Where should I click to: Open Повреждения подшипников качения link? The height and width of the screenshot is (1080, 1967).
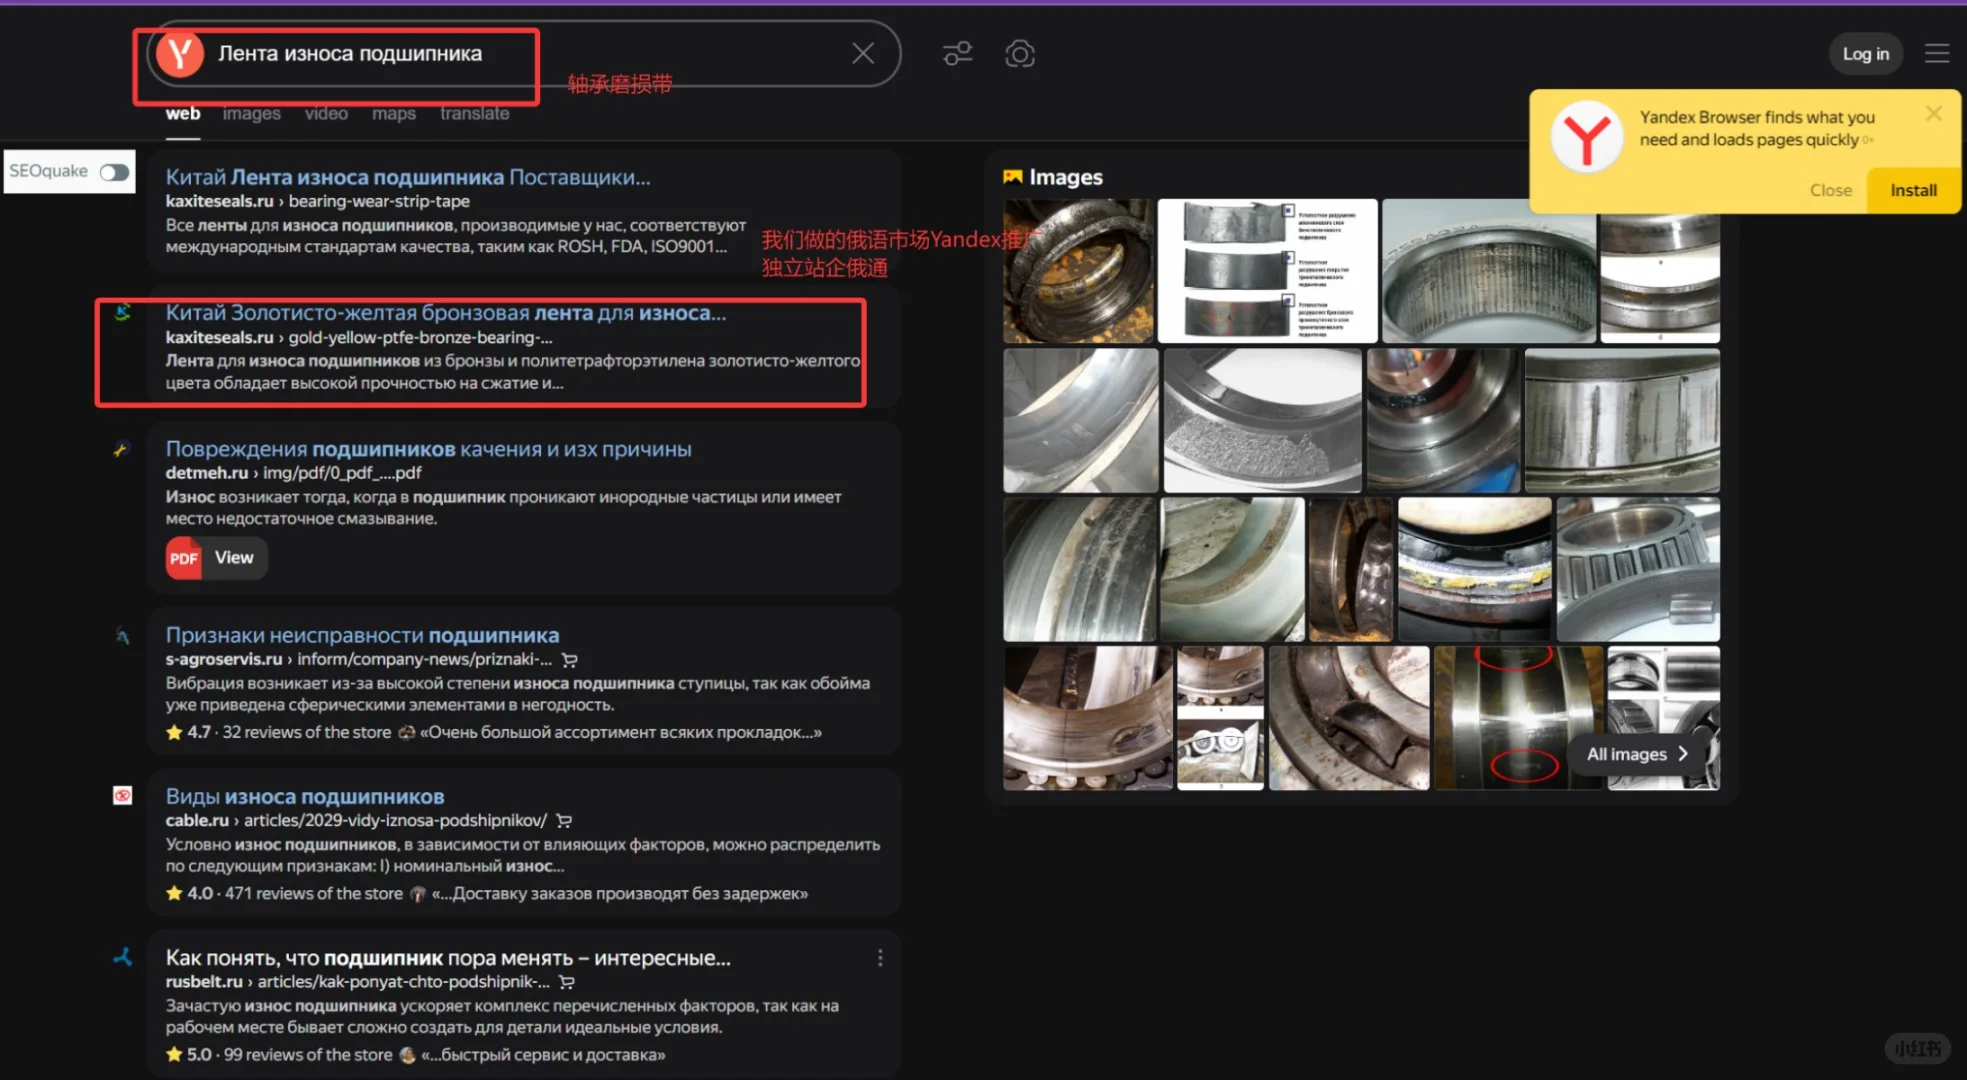point(428,449)
